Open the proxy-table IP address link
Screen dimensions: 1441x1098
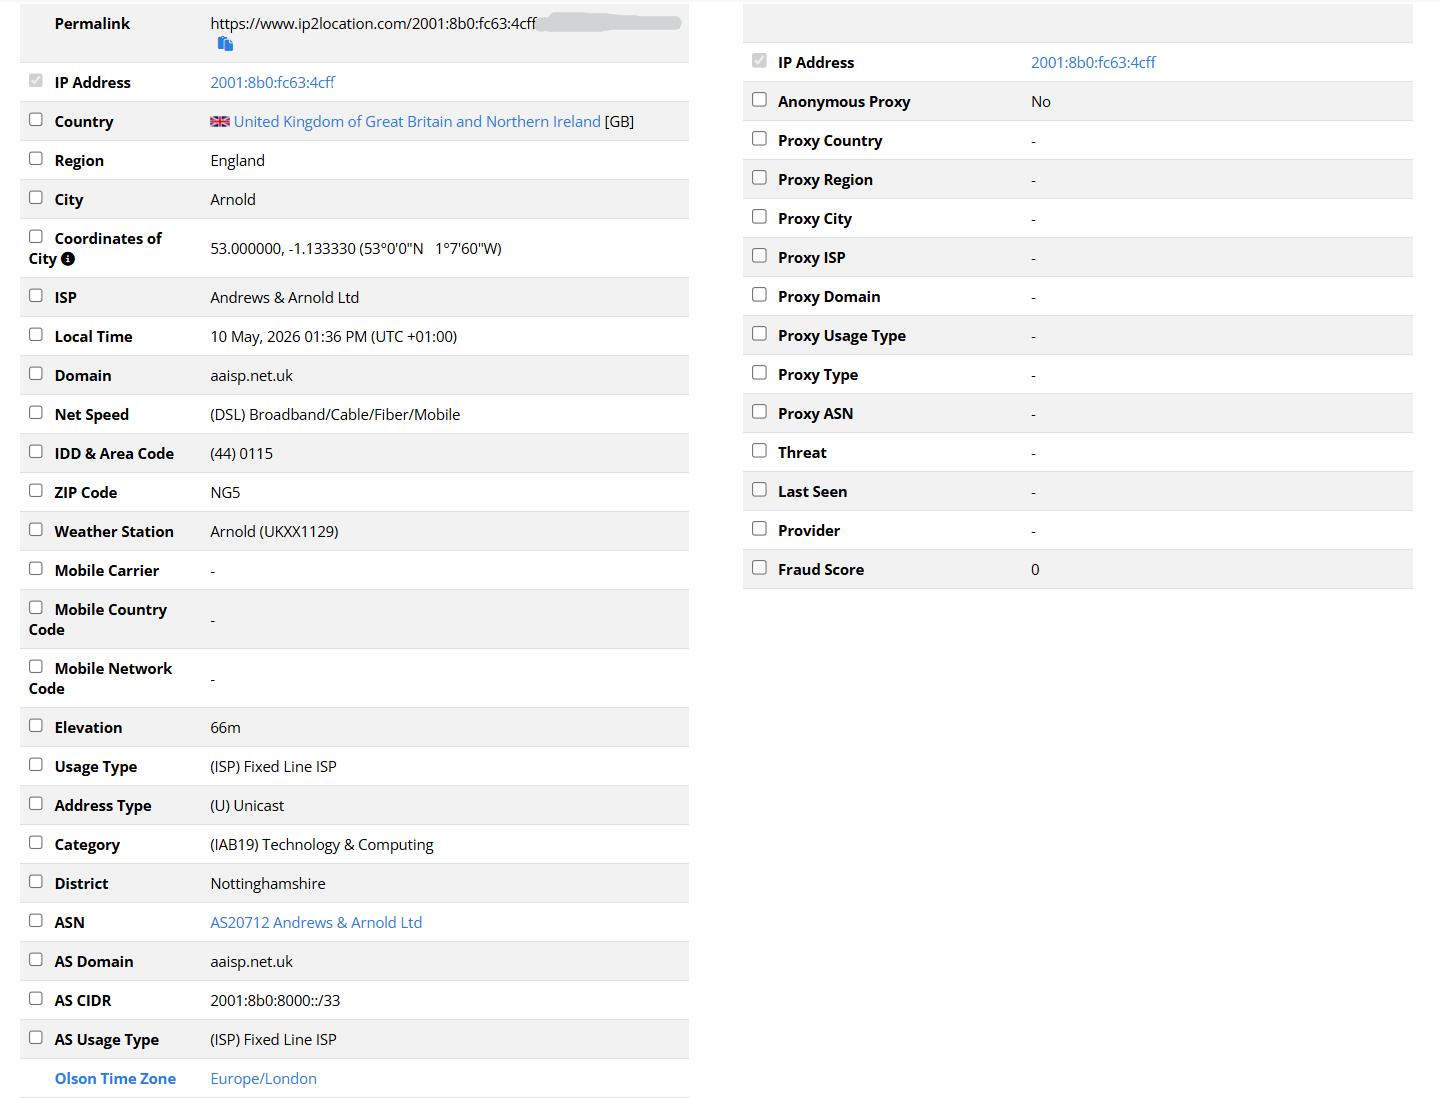[1093, 63]
